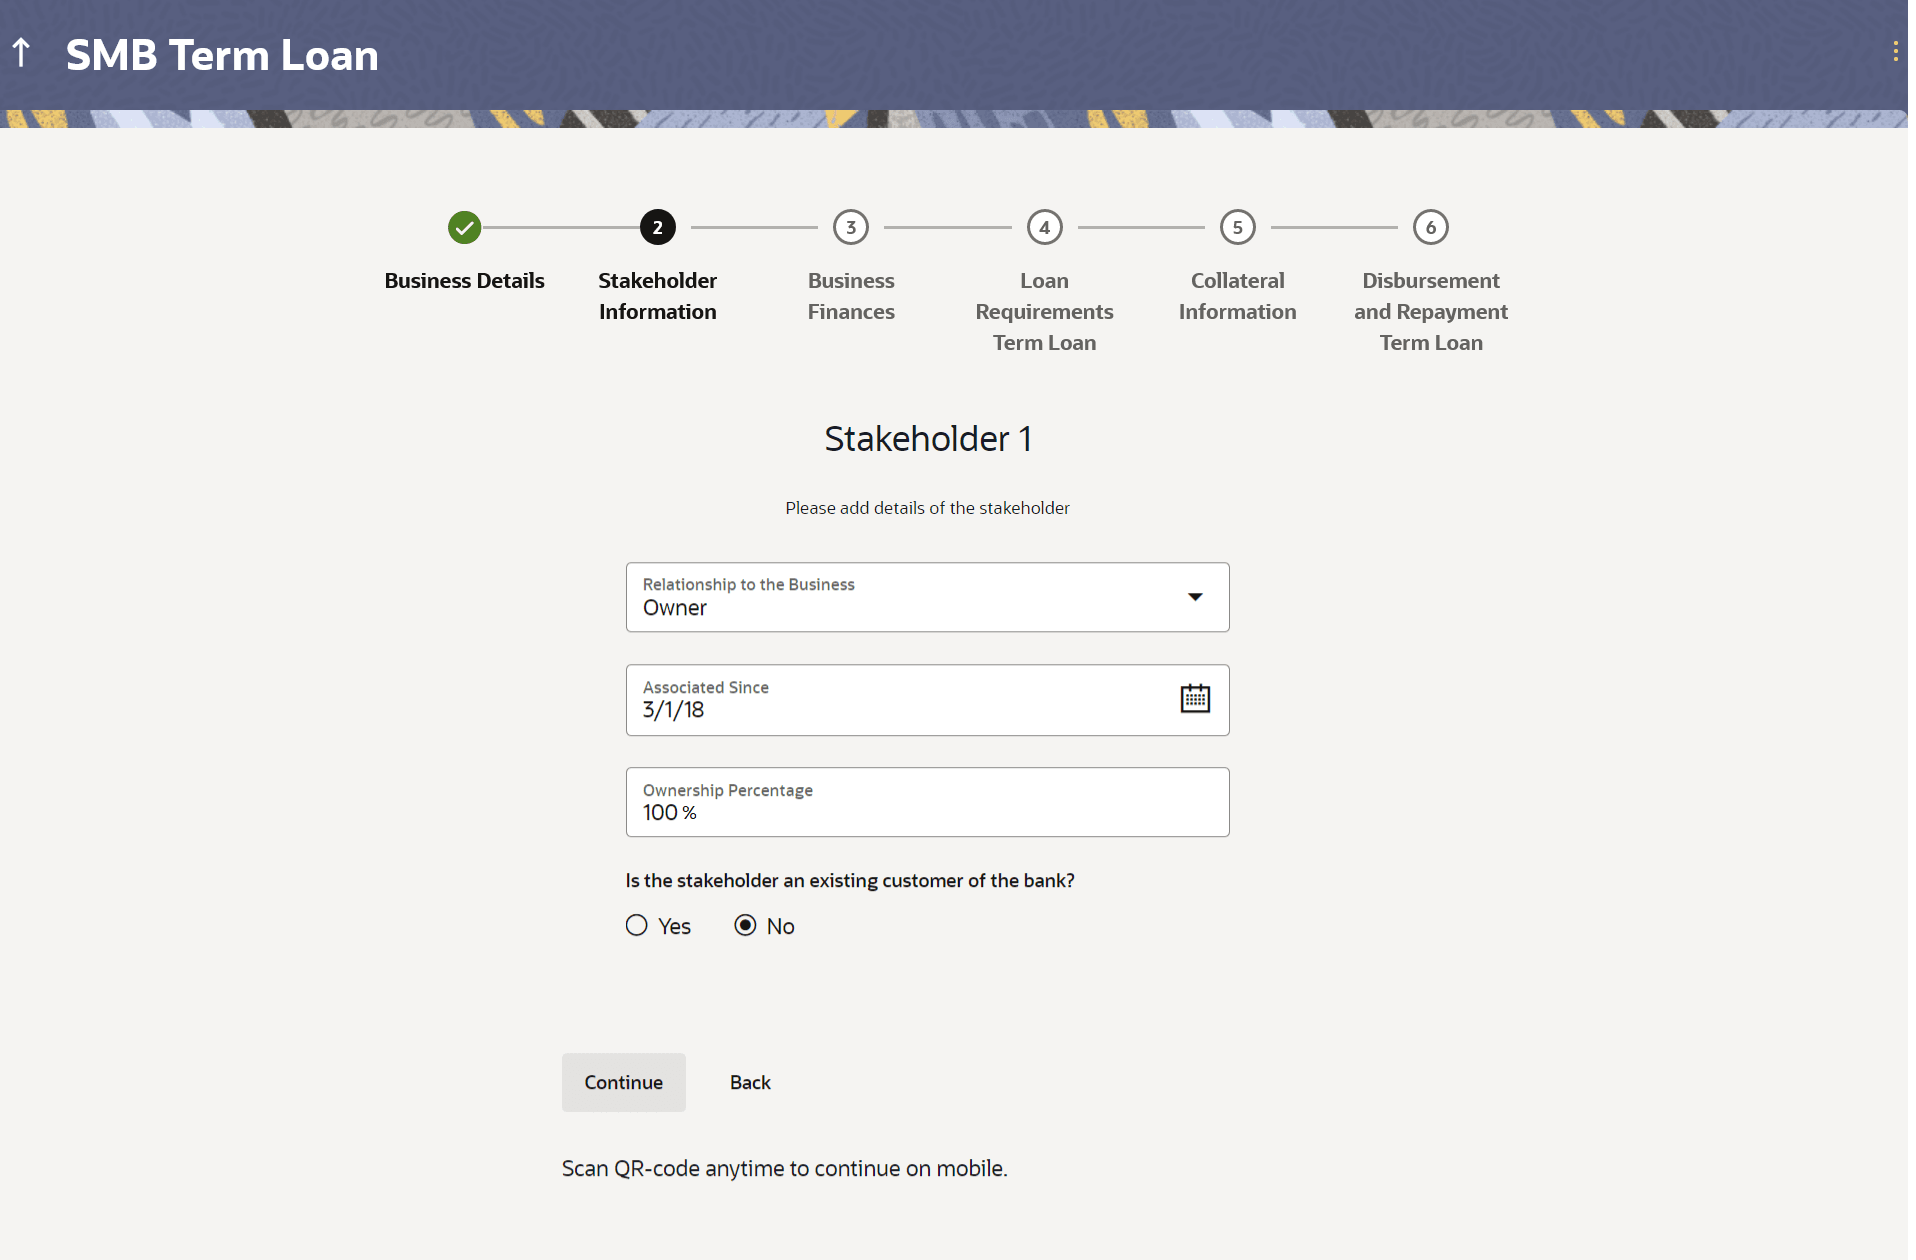Click the SMB Term Loan page title

point(222,55)
